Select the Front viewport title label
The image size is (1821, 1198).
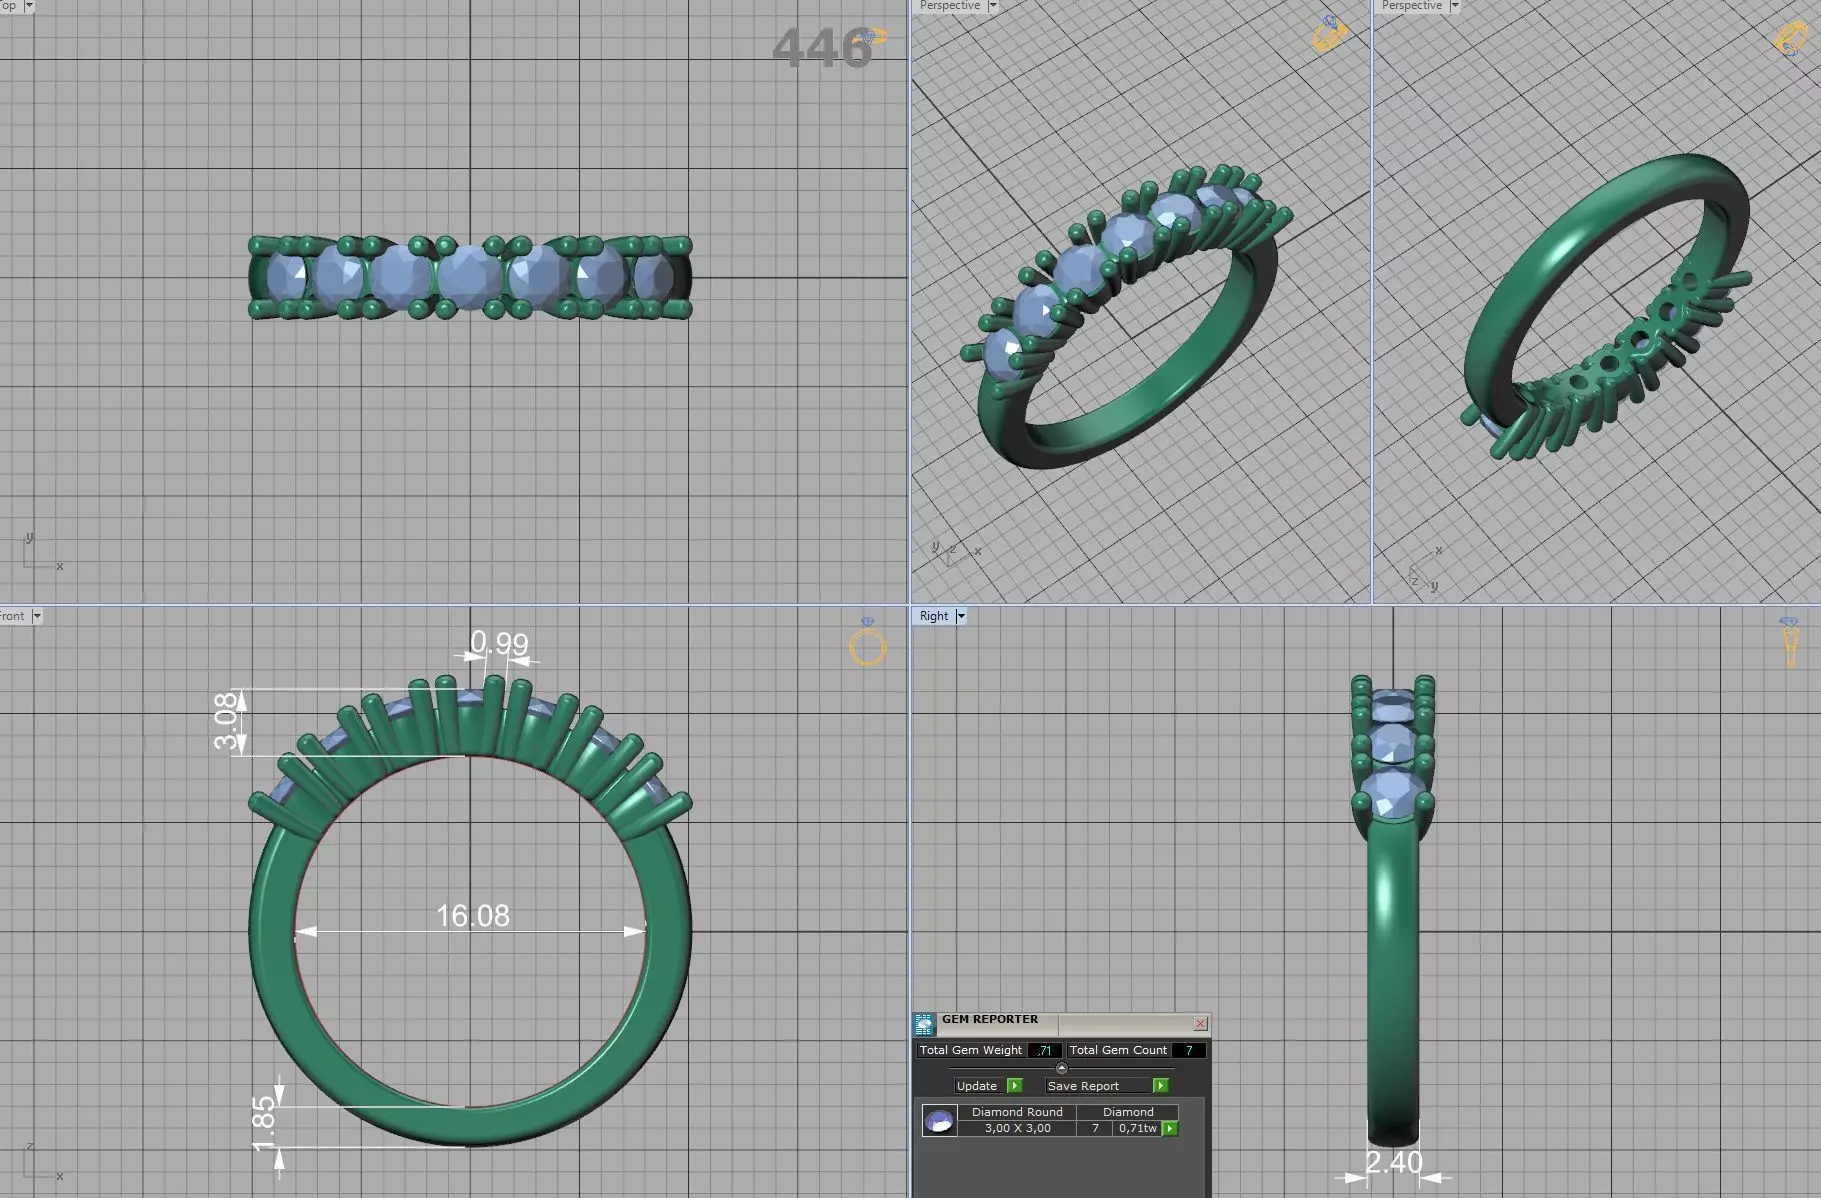tap(12, 616)
